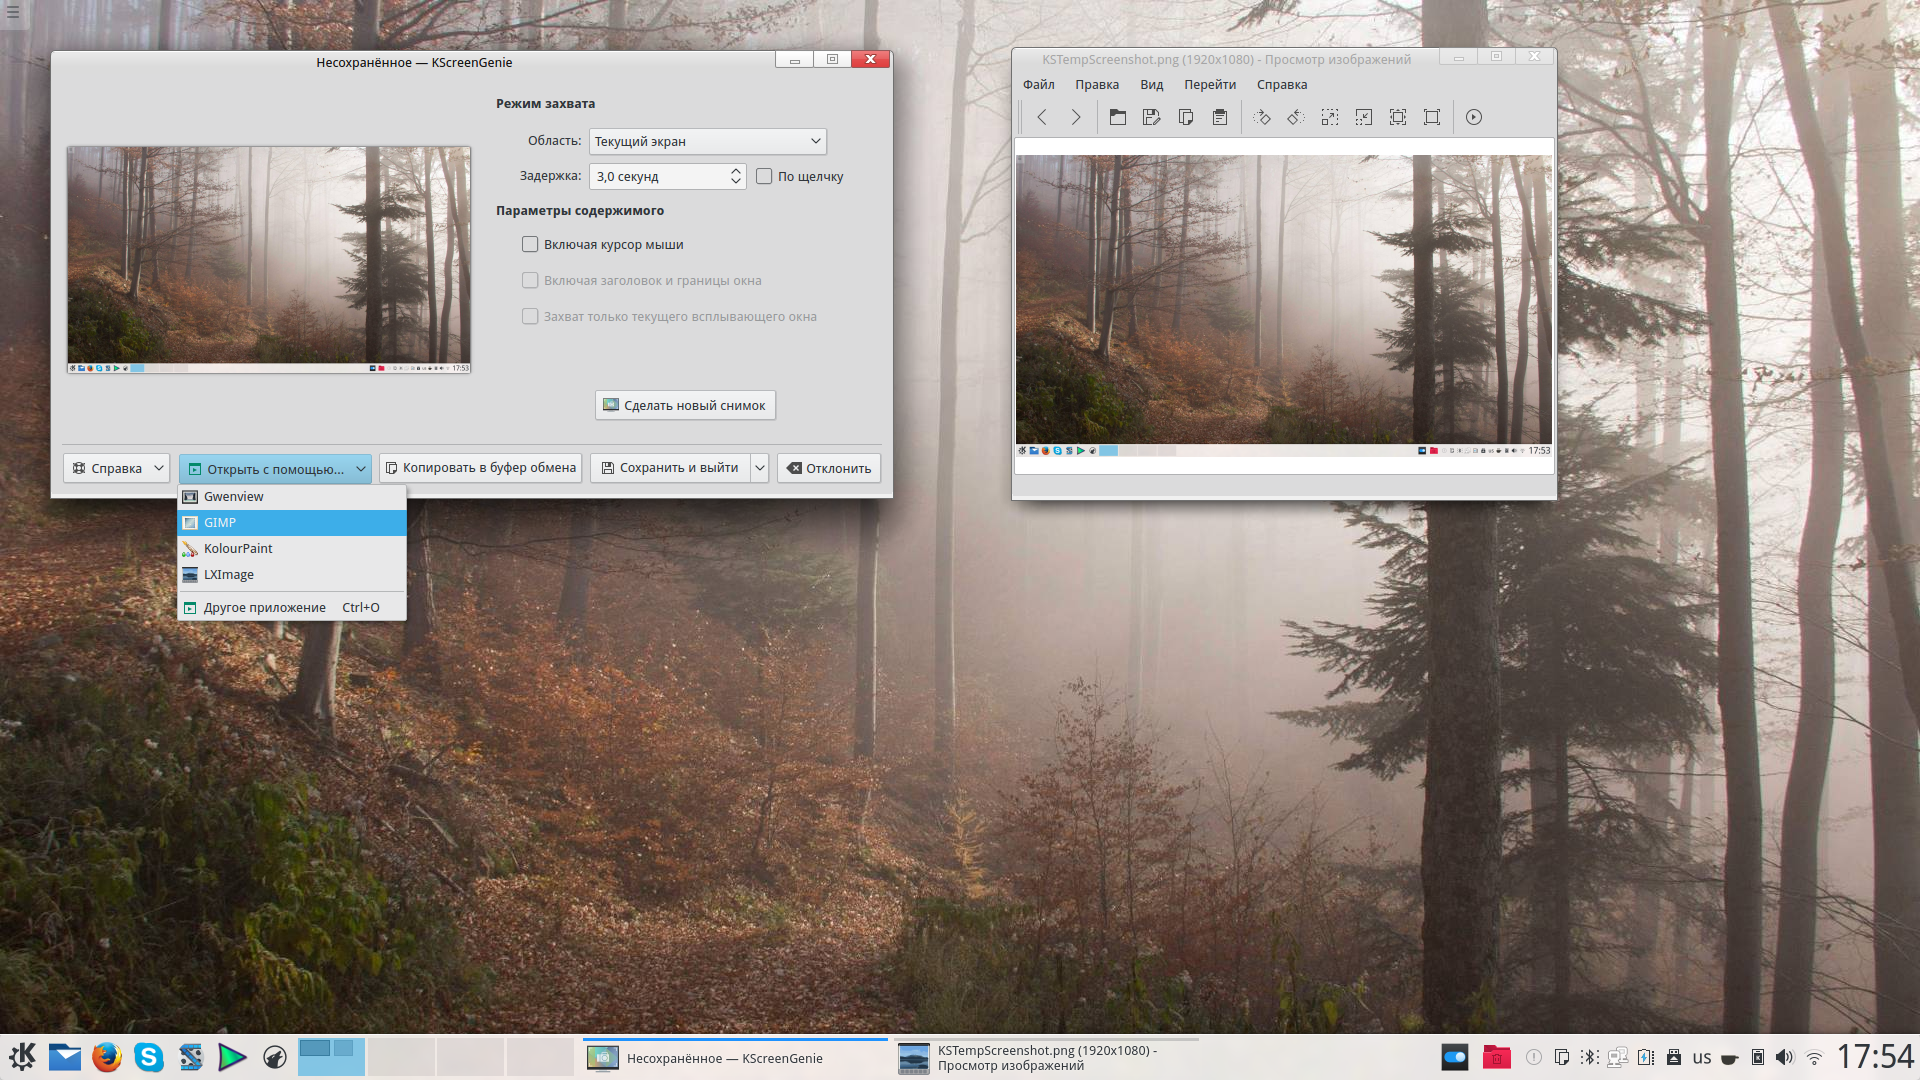Enable the 'По щелчку' checkbox
Image resolution: width=1920 pixels, height=1080 pixels.
765,176
